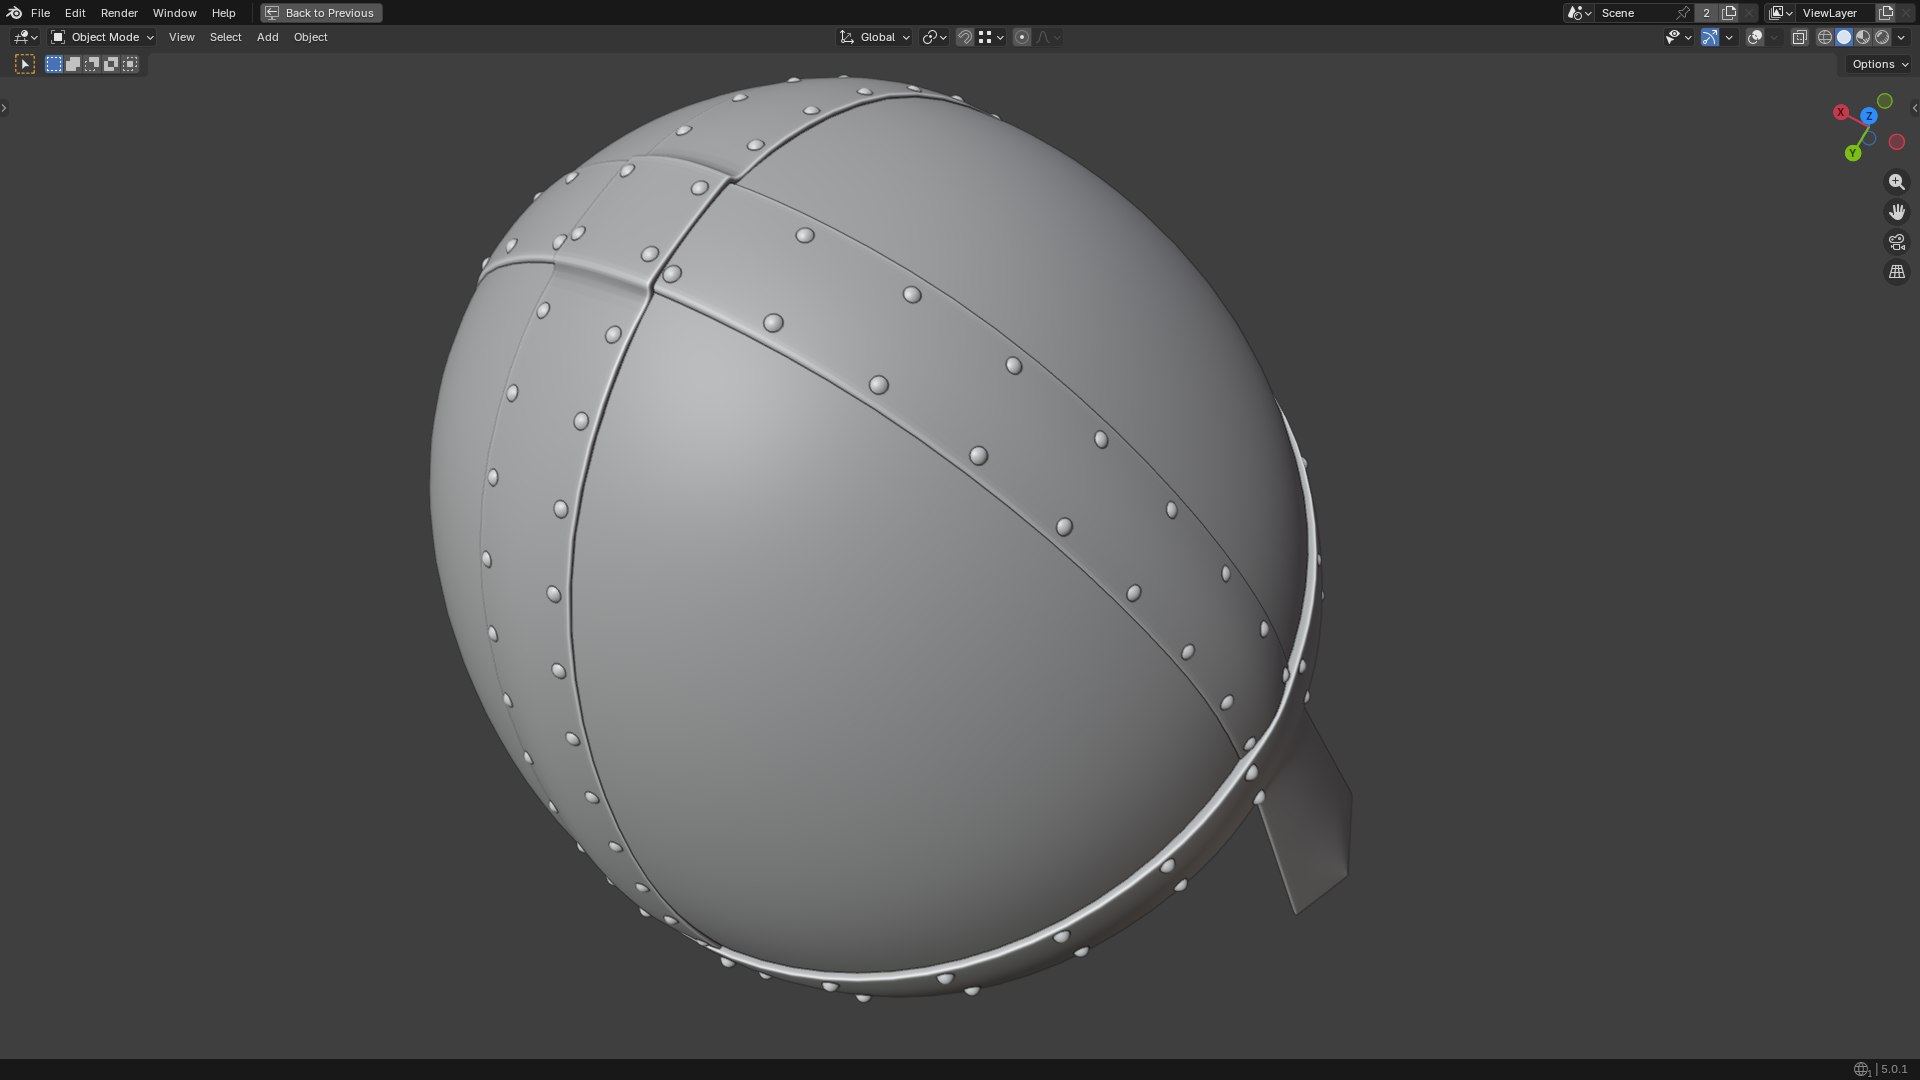Image resolution: width=1920 pixels, height=1080 pixels.
Task: Open the Window menu
Action: click(174, 13)
